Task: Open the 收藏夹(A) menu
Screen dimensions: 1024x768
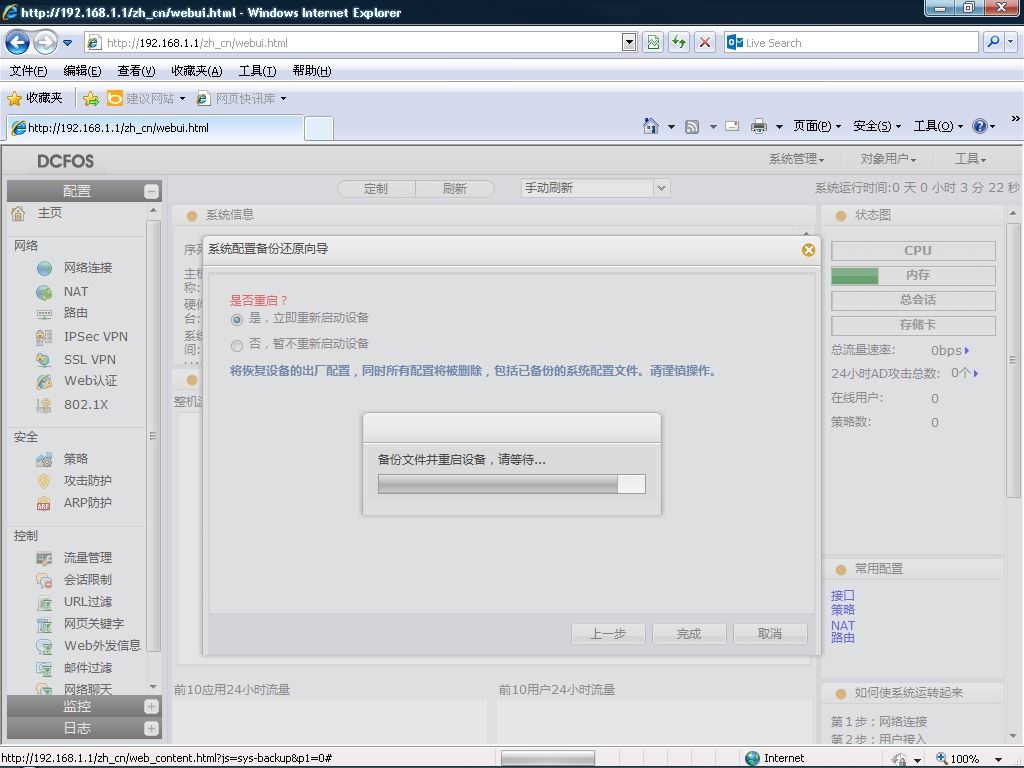Action: click(197, 71)
